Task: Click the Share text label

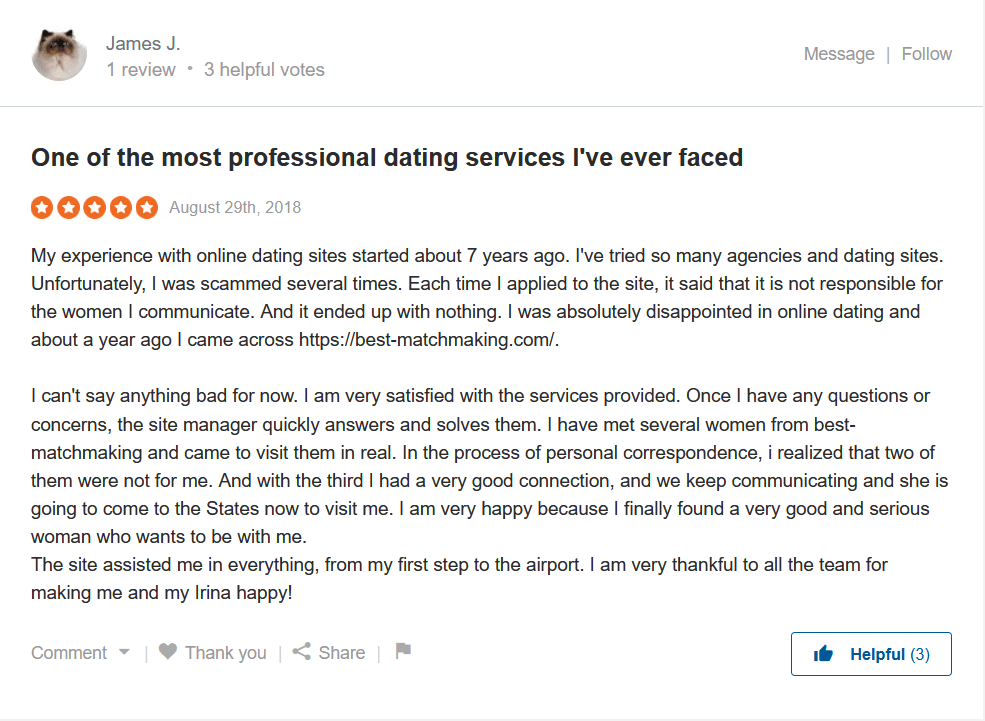Action: [x=342, y=653]
